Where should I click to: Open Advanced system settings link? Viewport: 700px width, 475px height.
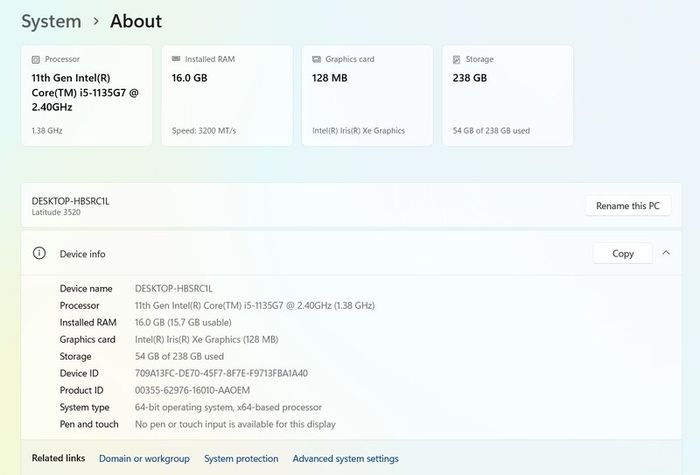point(346,458)
